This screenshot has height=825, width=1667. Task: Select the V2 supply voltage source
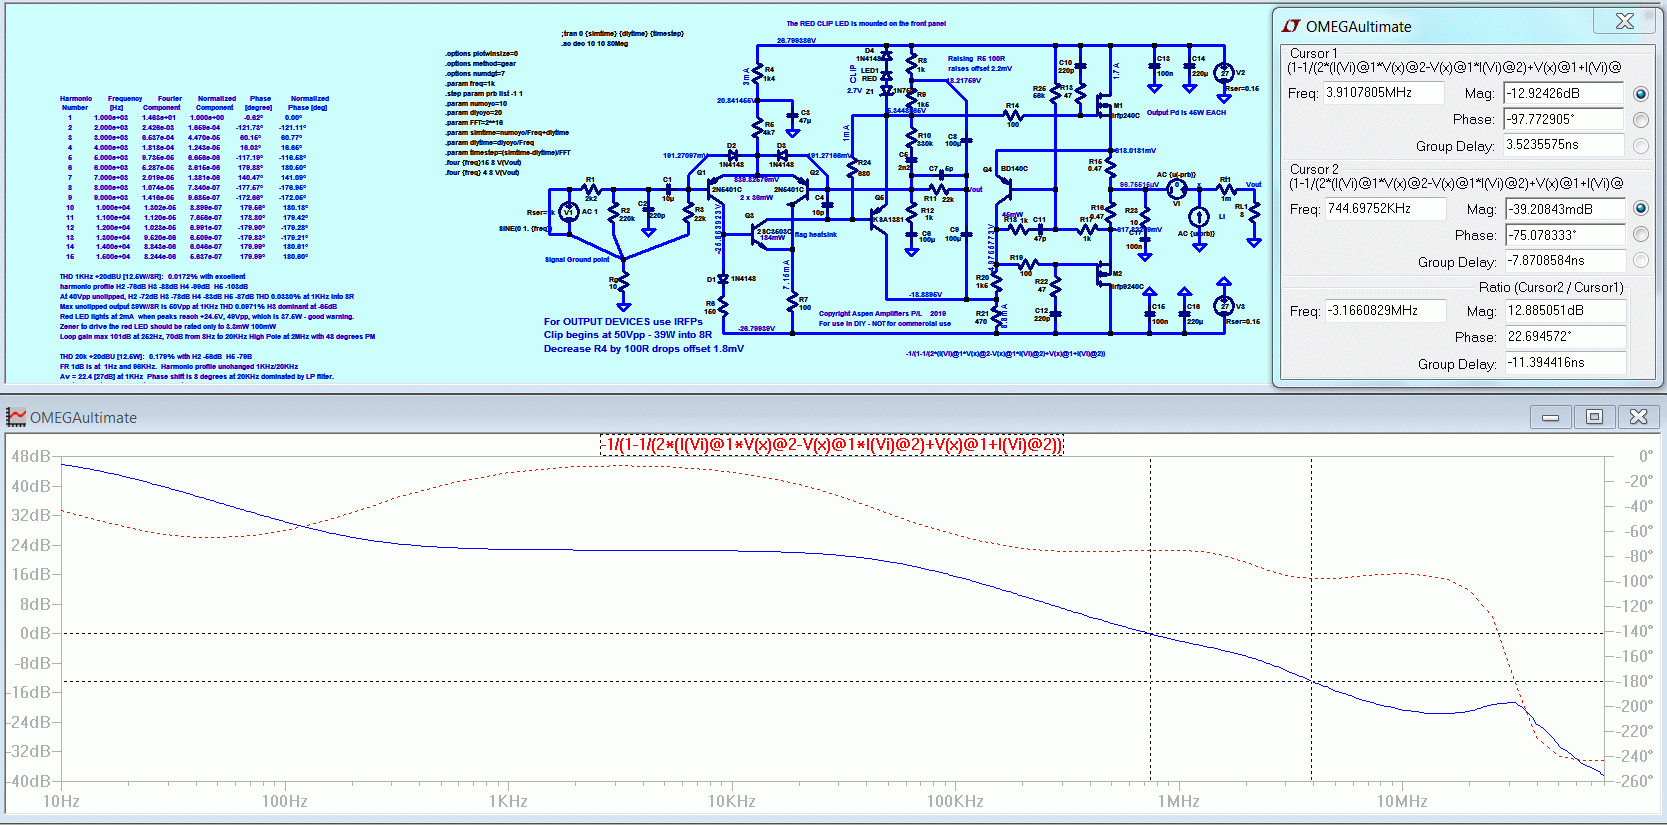click(1223, 73)
